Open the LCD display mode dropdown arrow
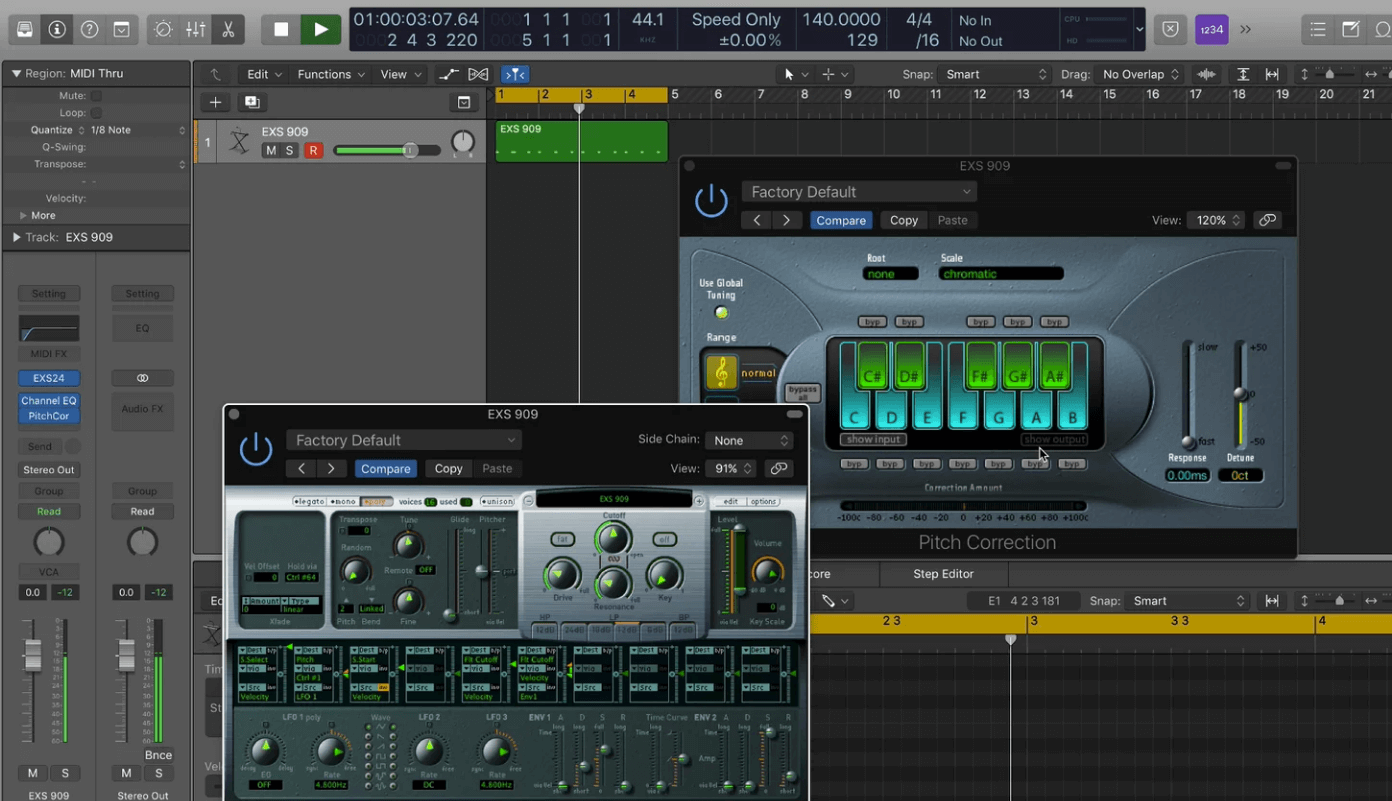Viewport: 1392px width, 801px height. (x=1139, y=30)
